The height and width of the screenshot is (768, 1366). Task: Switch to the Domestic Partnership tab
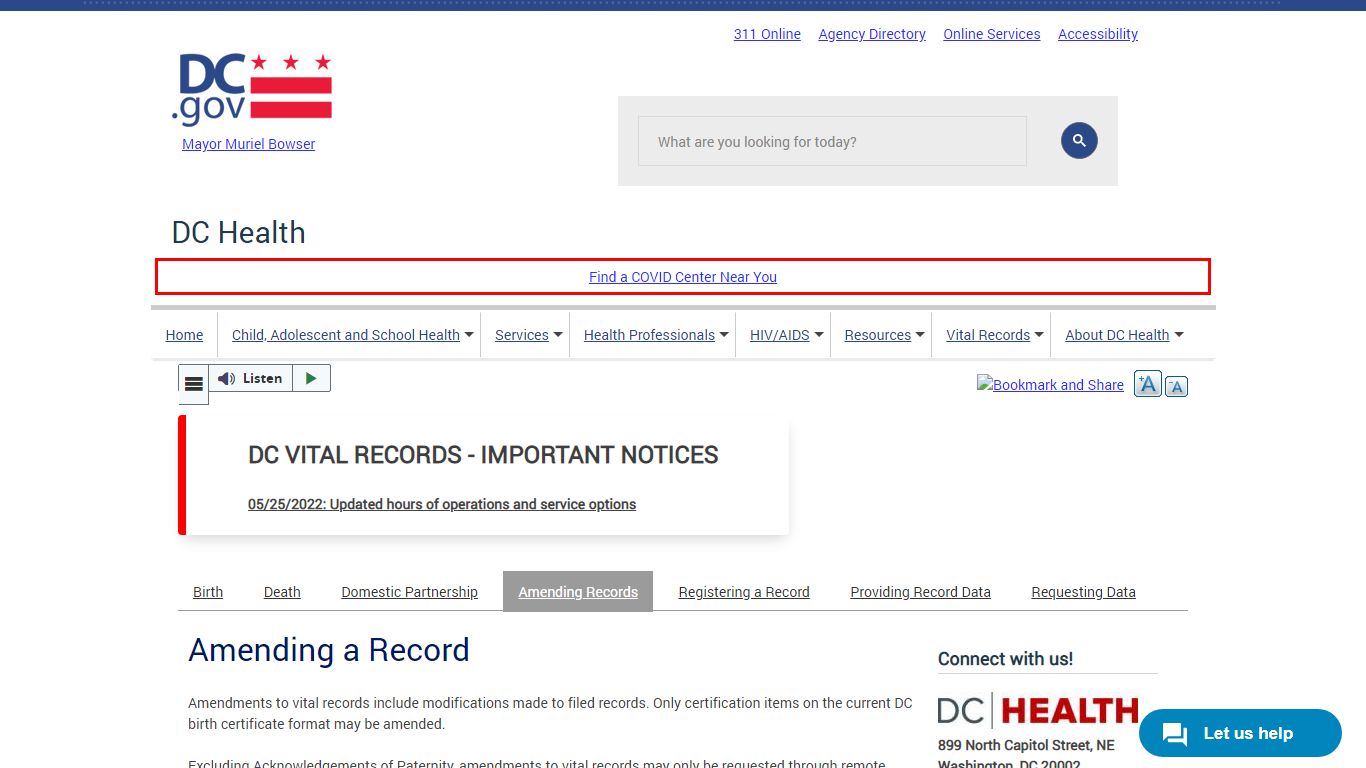(x=410, y=592)
